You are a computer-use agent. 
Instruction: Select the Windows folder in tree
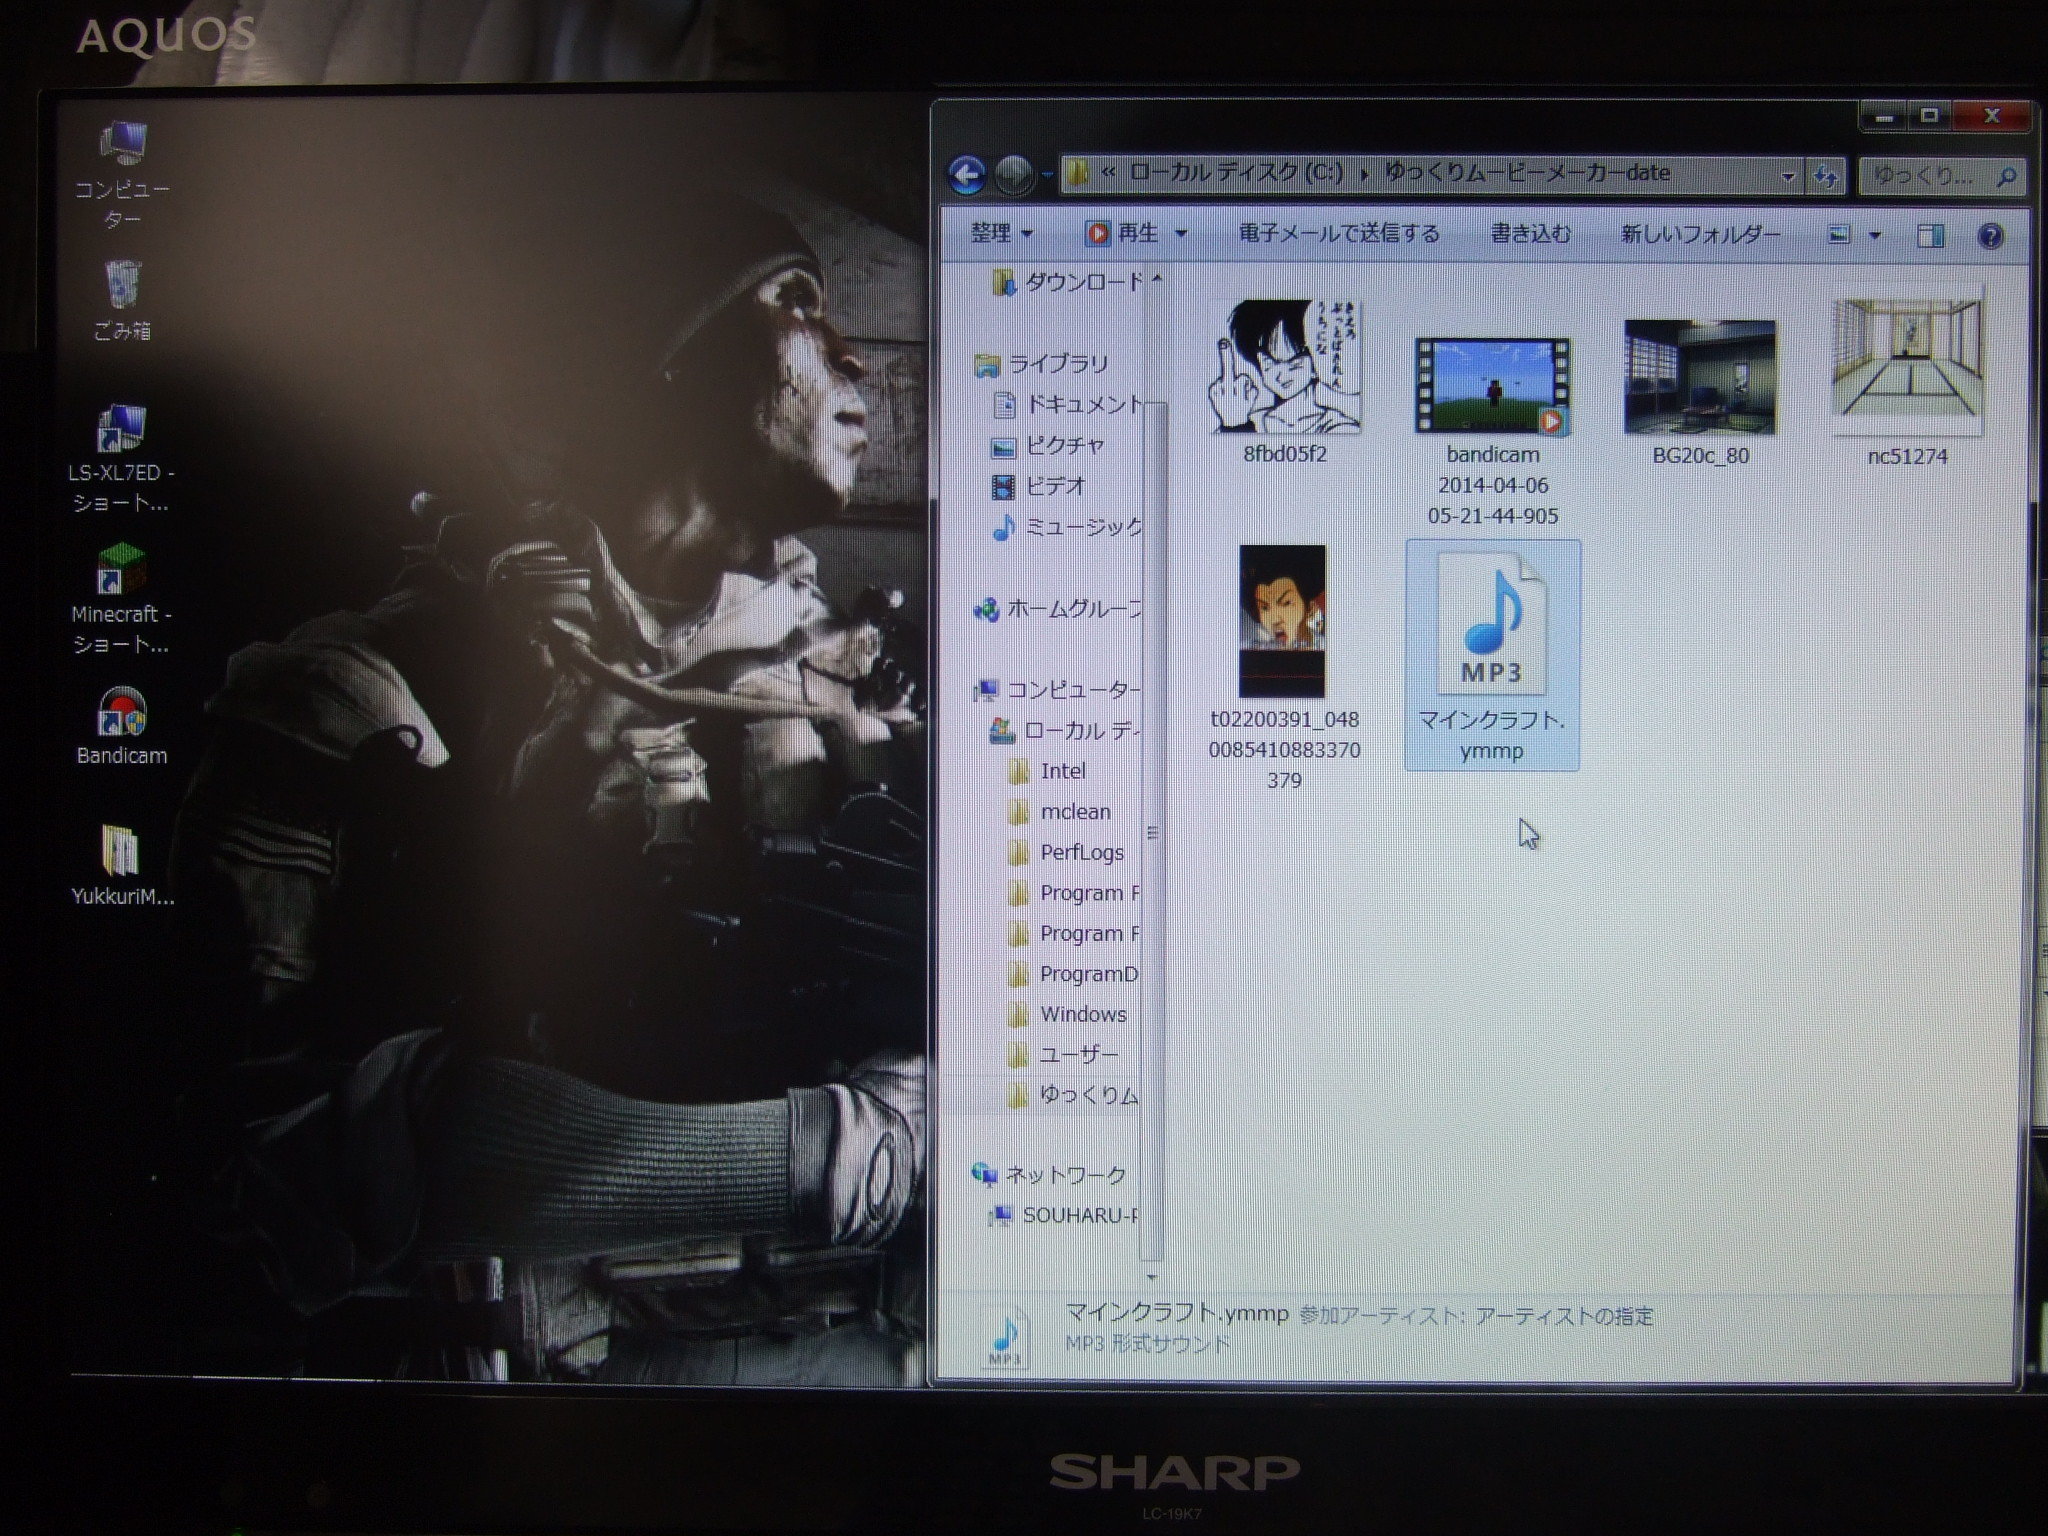tap(1082, 1014)
